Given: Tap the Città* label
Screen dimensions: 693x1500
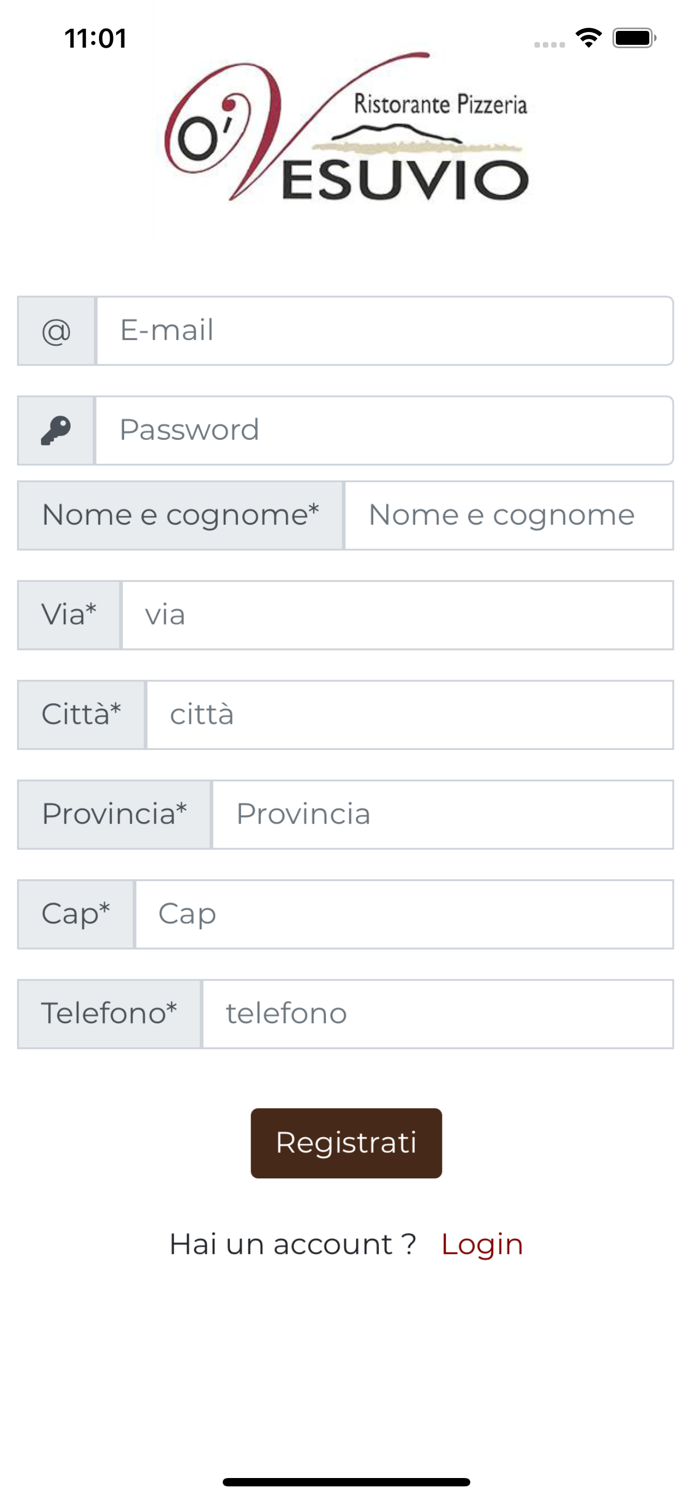Looking at the screenshot, I should pos(81,715).
